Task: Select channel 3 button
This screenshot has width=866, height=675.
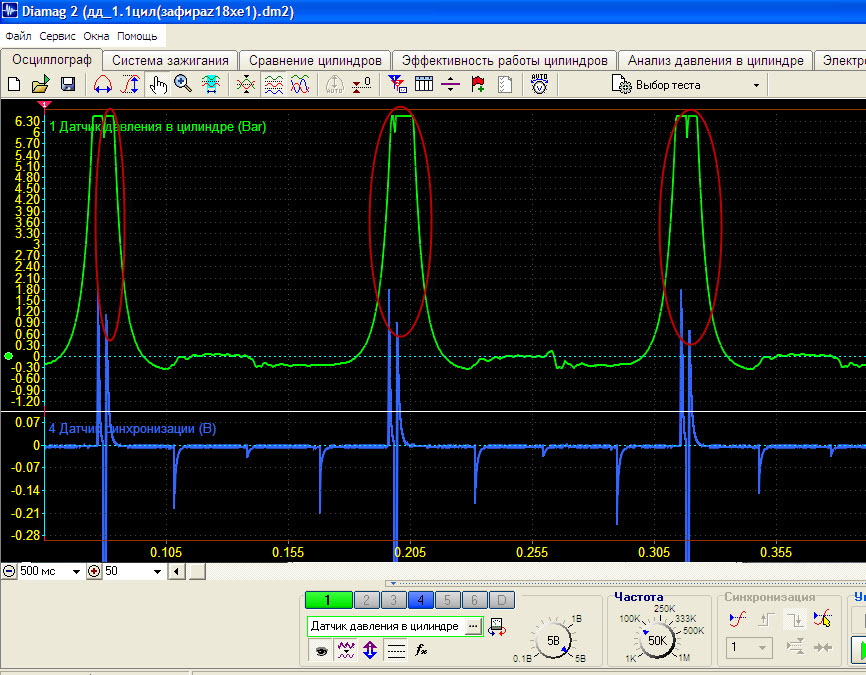Action: [393, 600]
